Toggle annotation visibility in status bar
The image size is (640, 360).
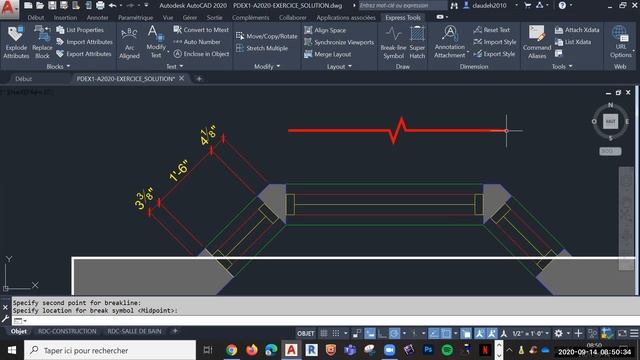point(479,333)
